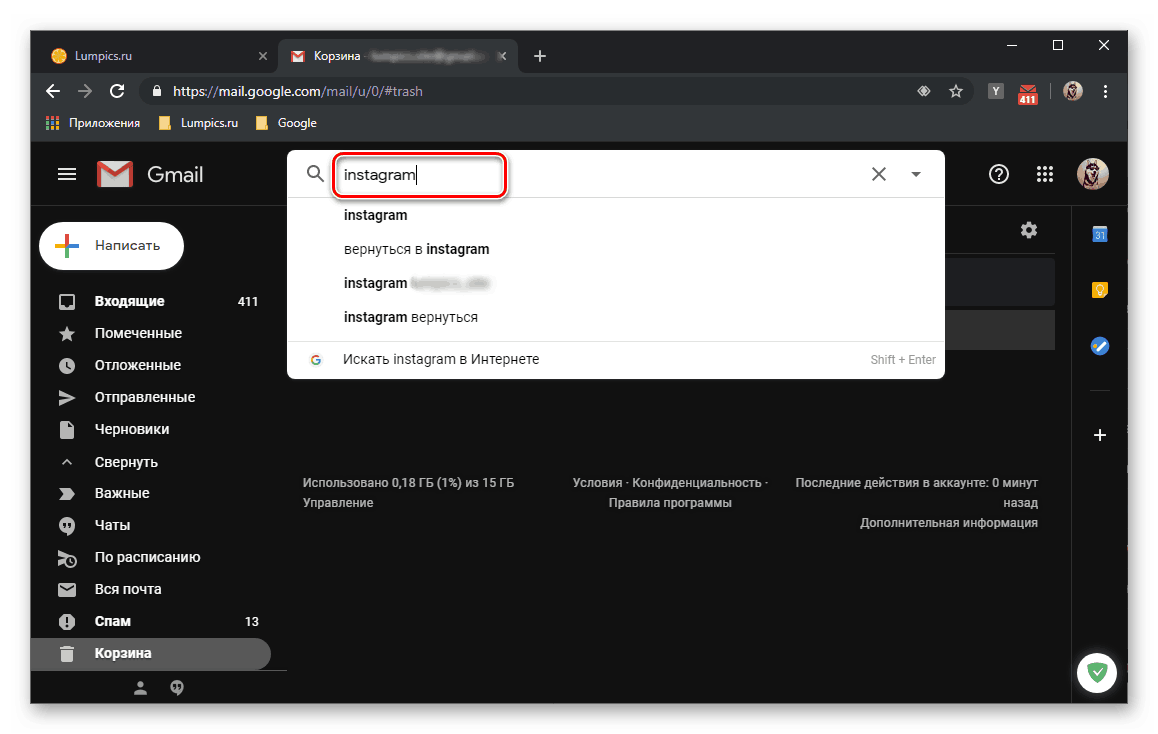Open Правила программы link
This screenshot has width=1158, height=734.
pyautogui.click(x=670, y=503)
